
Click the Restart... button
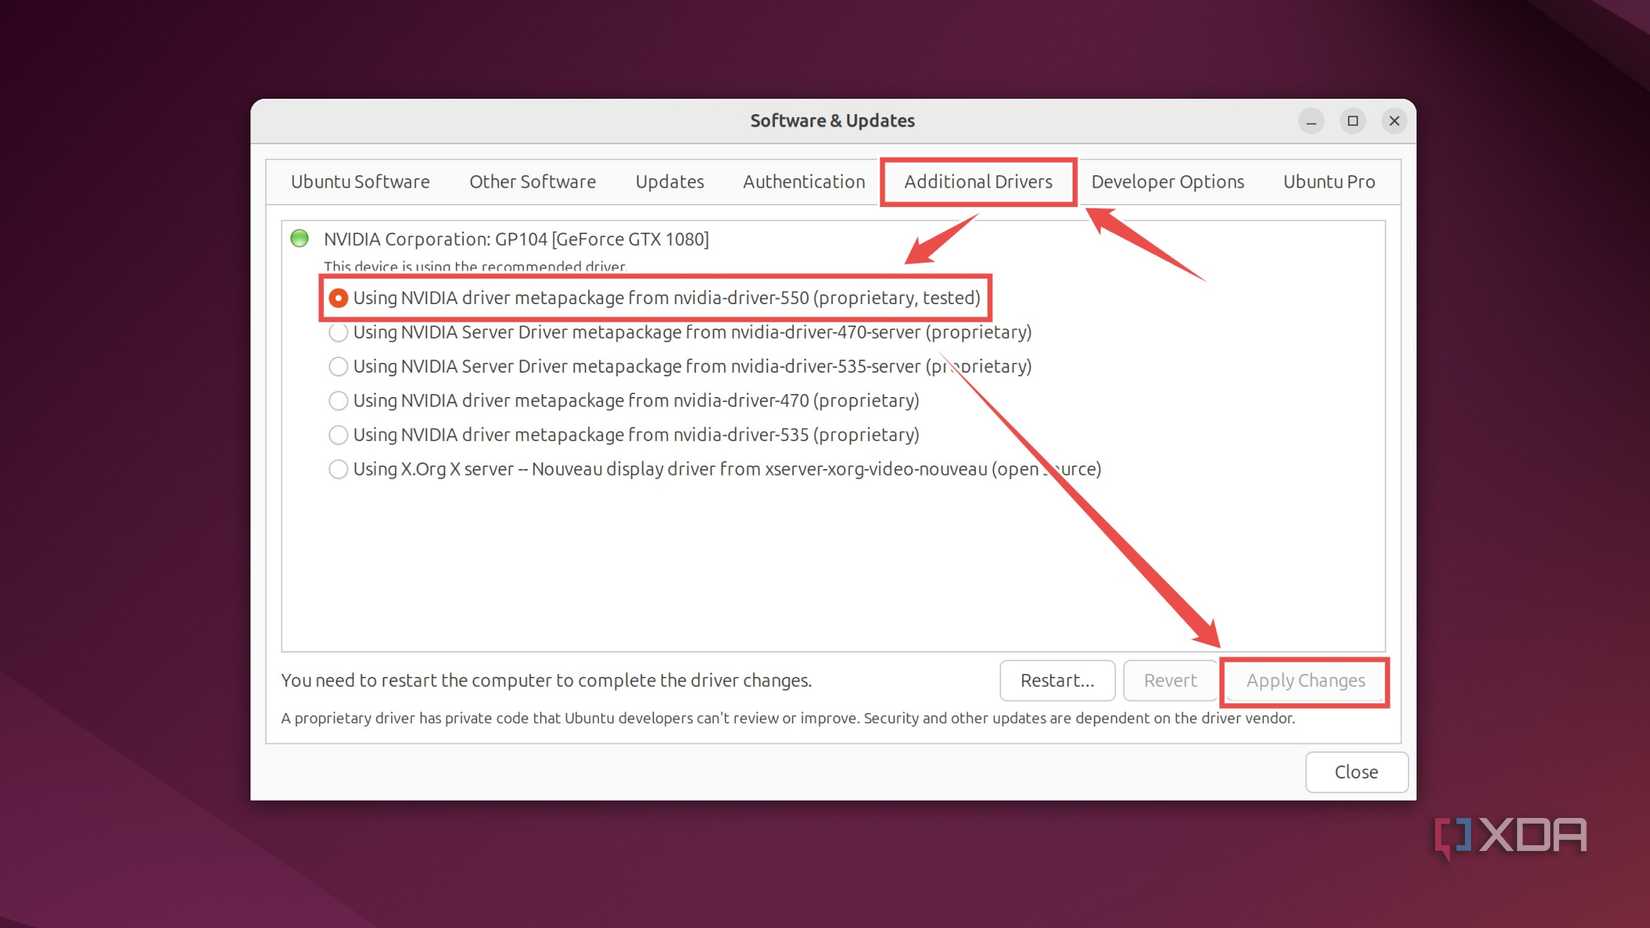click(1057, 681)
